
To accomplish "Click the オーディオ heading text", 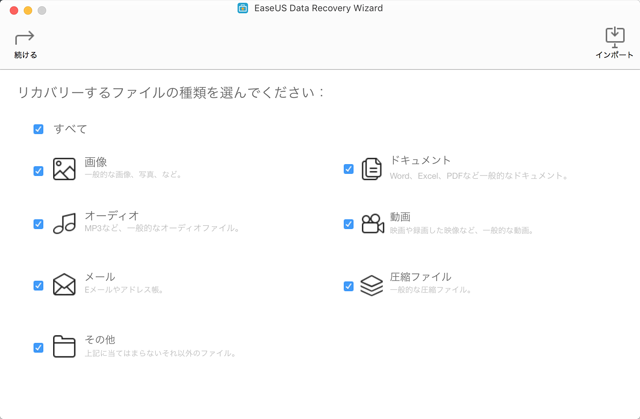I will point(112,215).
